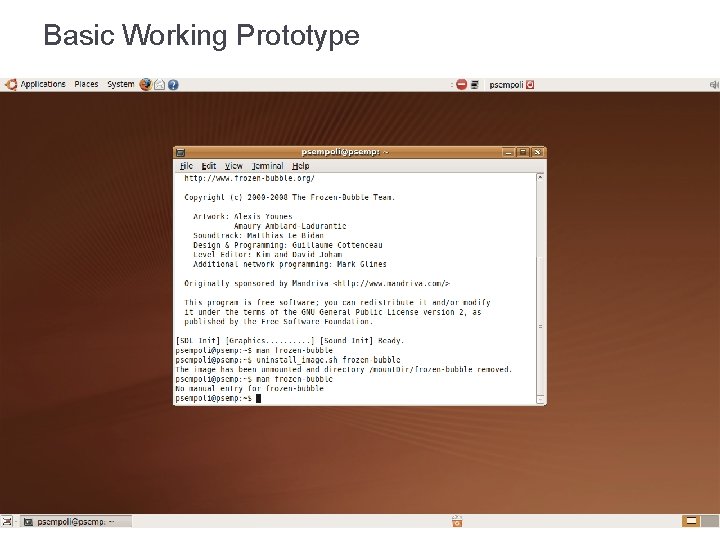Click the terminal title bar text

[x=345, y=152]
